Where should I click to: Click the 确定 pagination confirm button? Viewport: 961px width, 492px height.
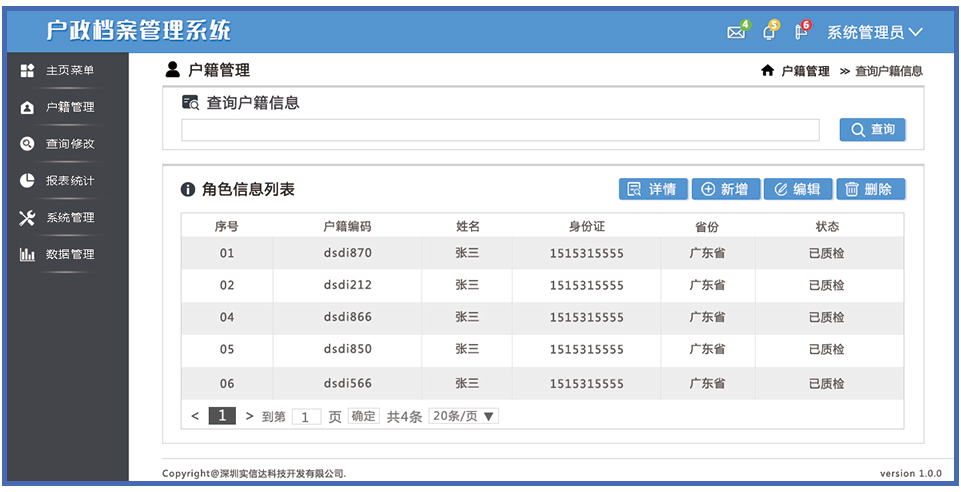click(363, 416)
